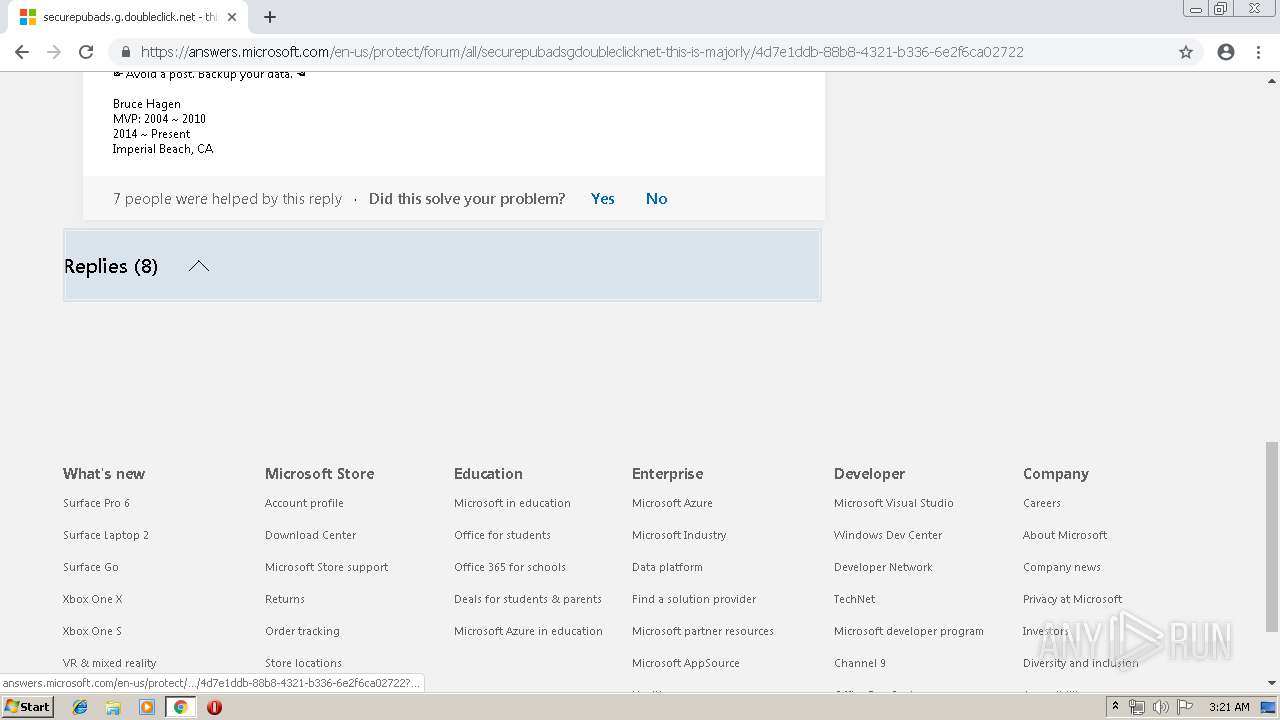Open the Privacy at Microsoft link
The width and height of the screenshot is (1280, 720).
point(1072,599)
